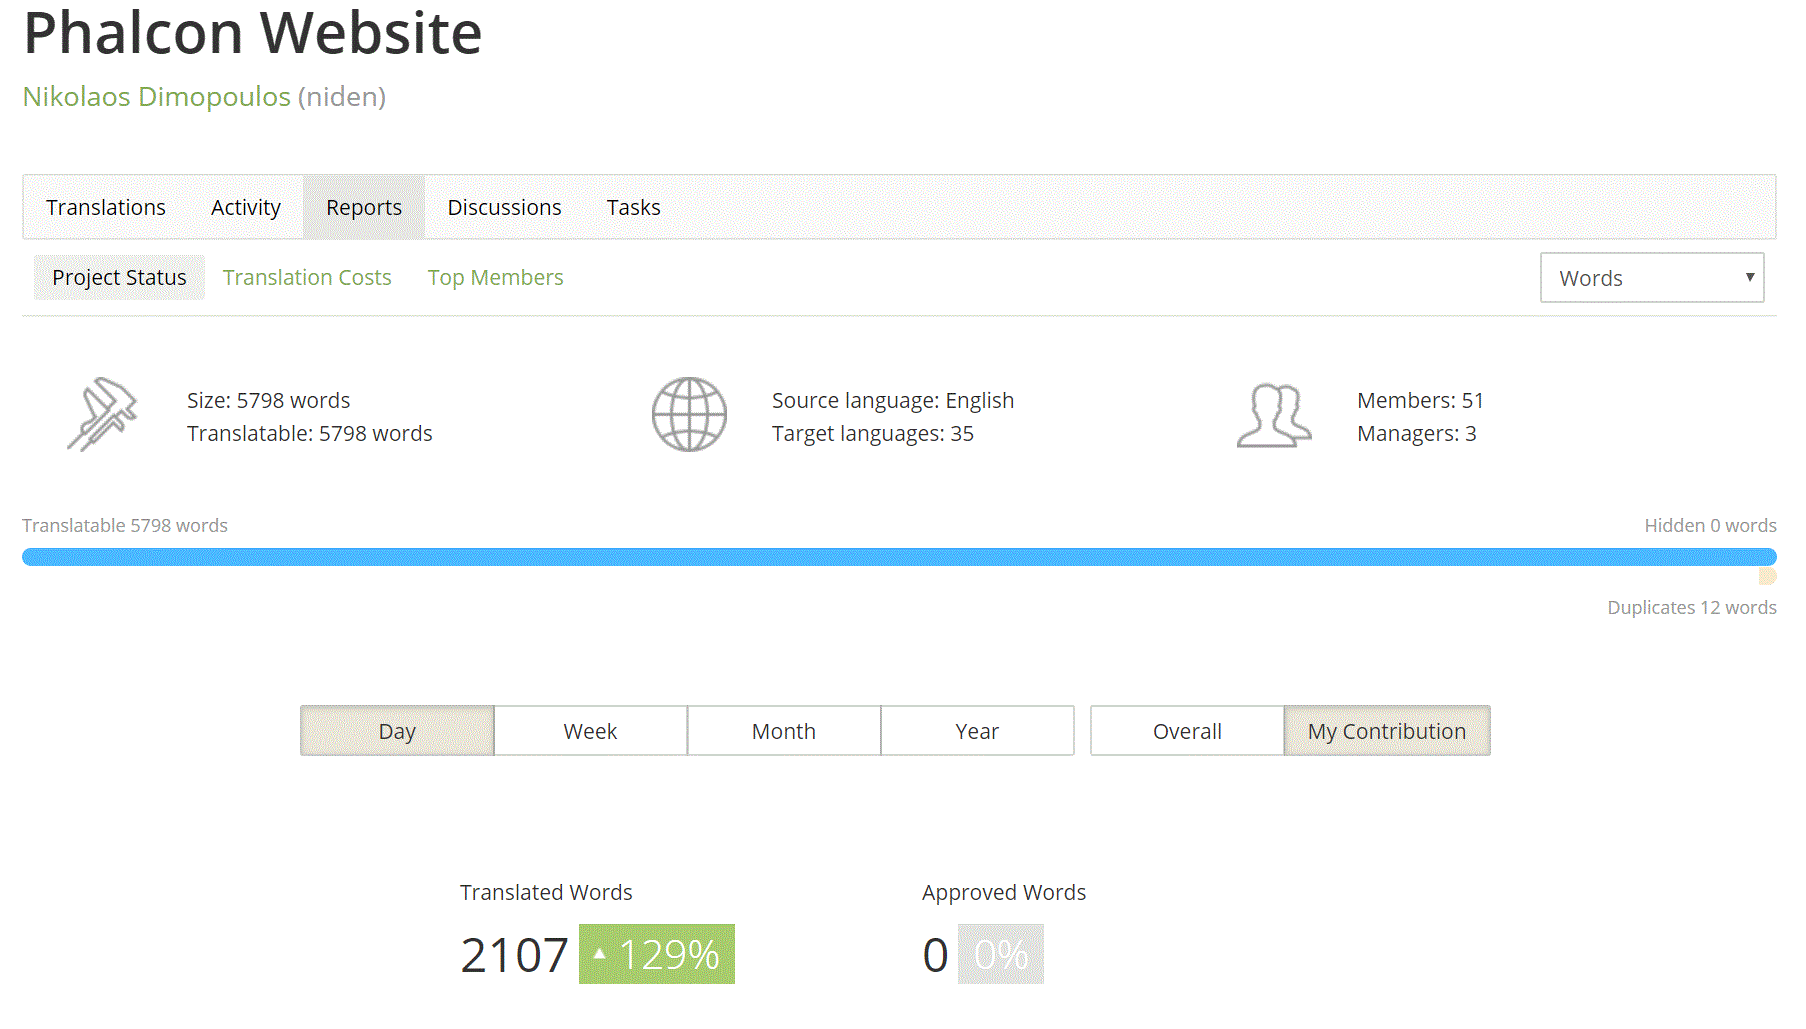Expand the Words unit dropdown
Image resolution: width=1806 pixels, height=1029 pixels.
tap(1652, 277)
